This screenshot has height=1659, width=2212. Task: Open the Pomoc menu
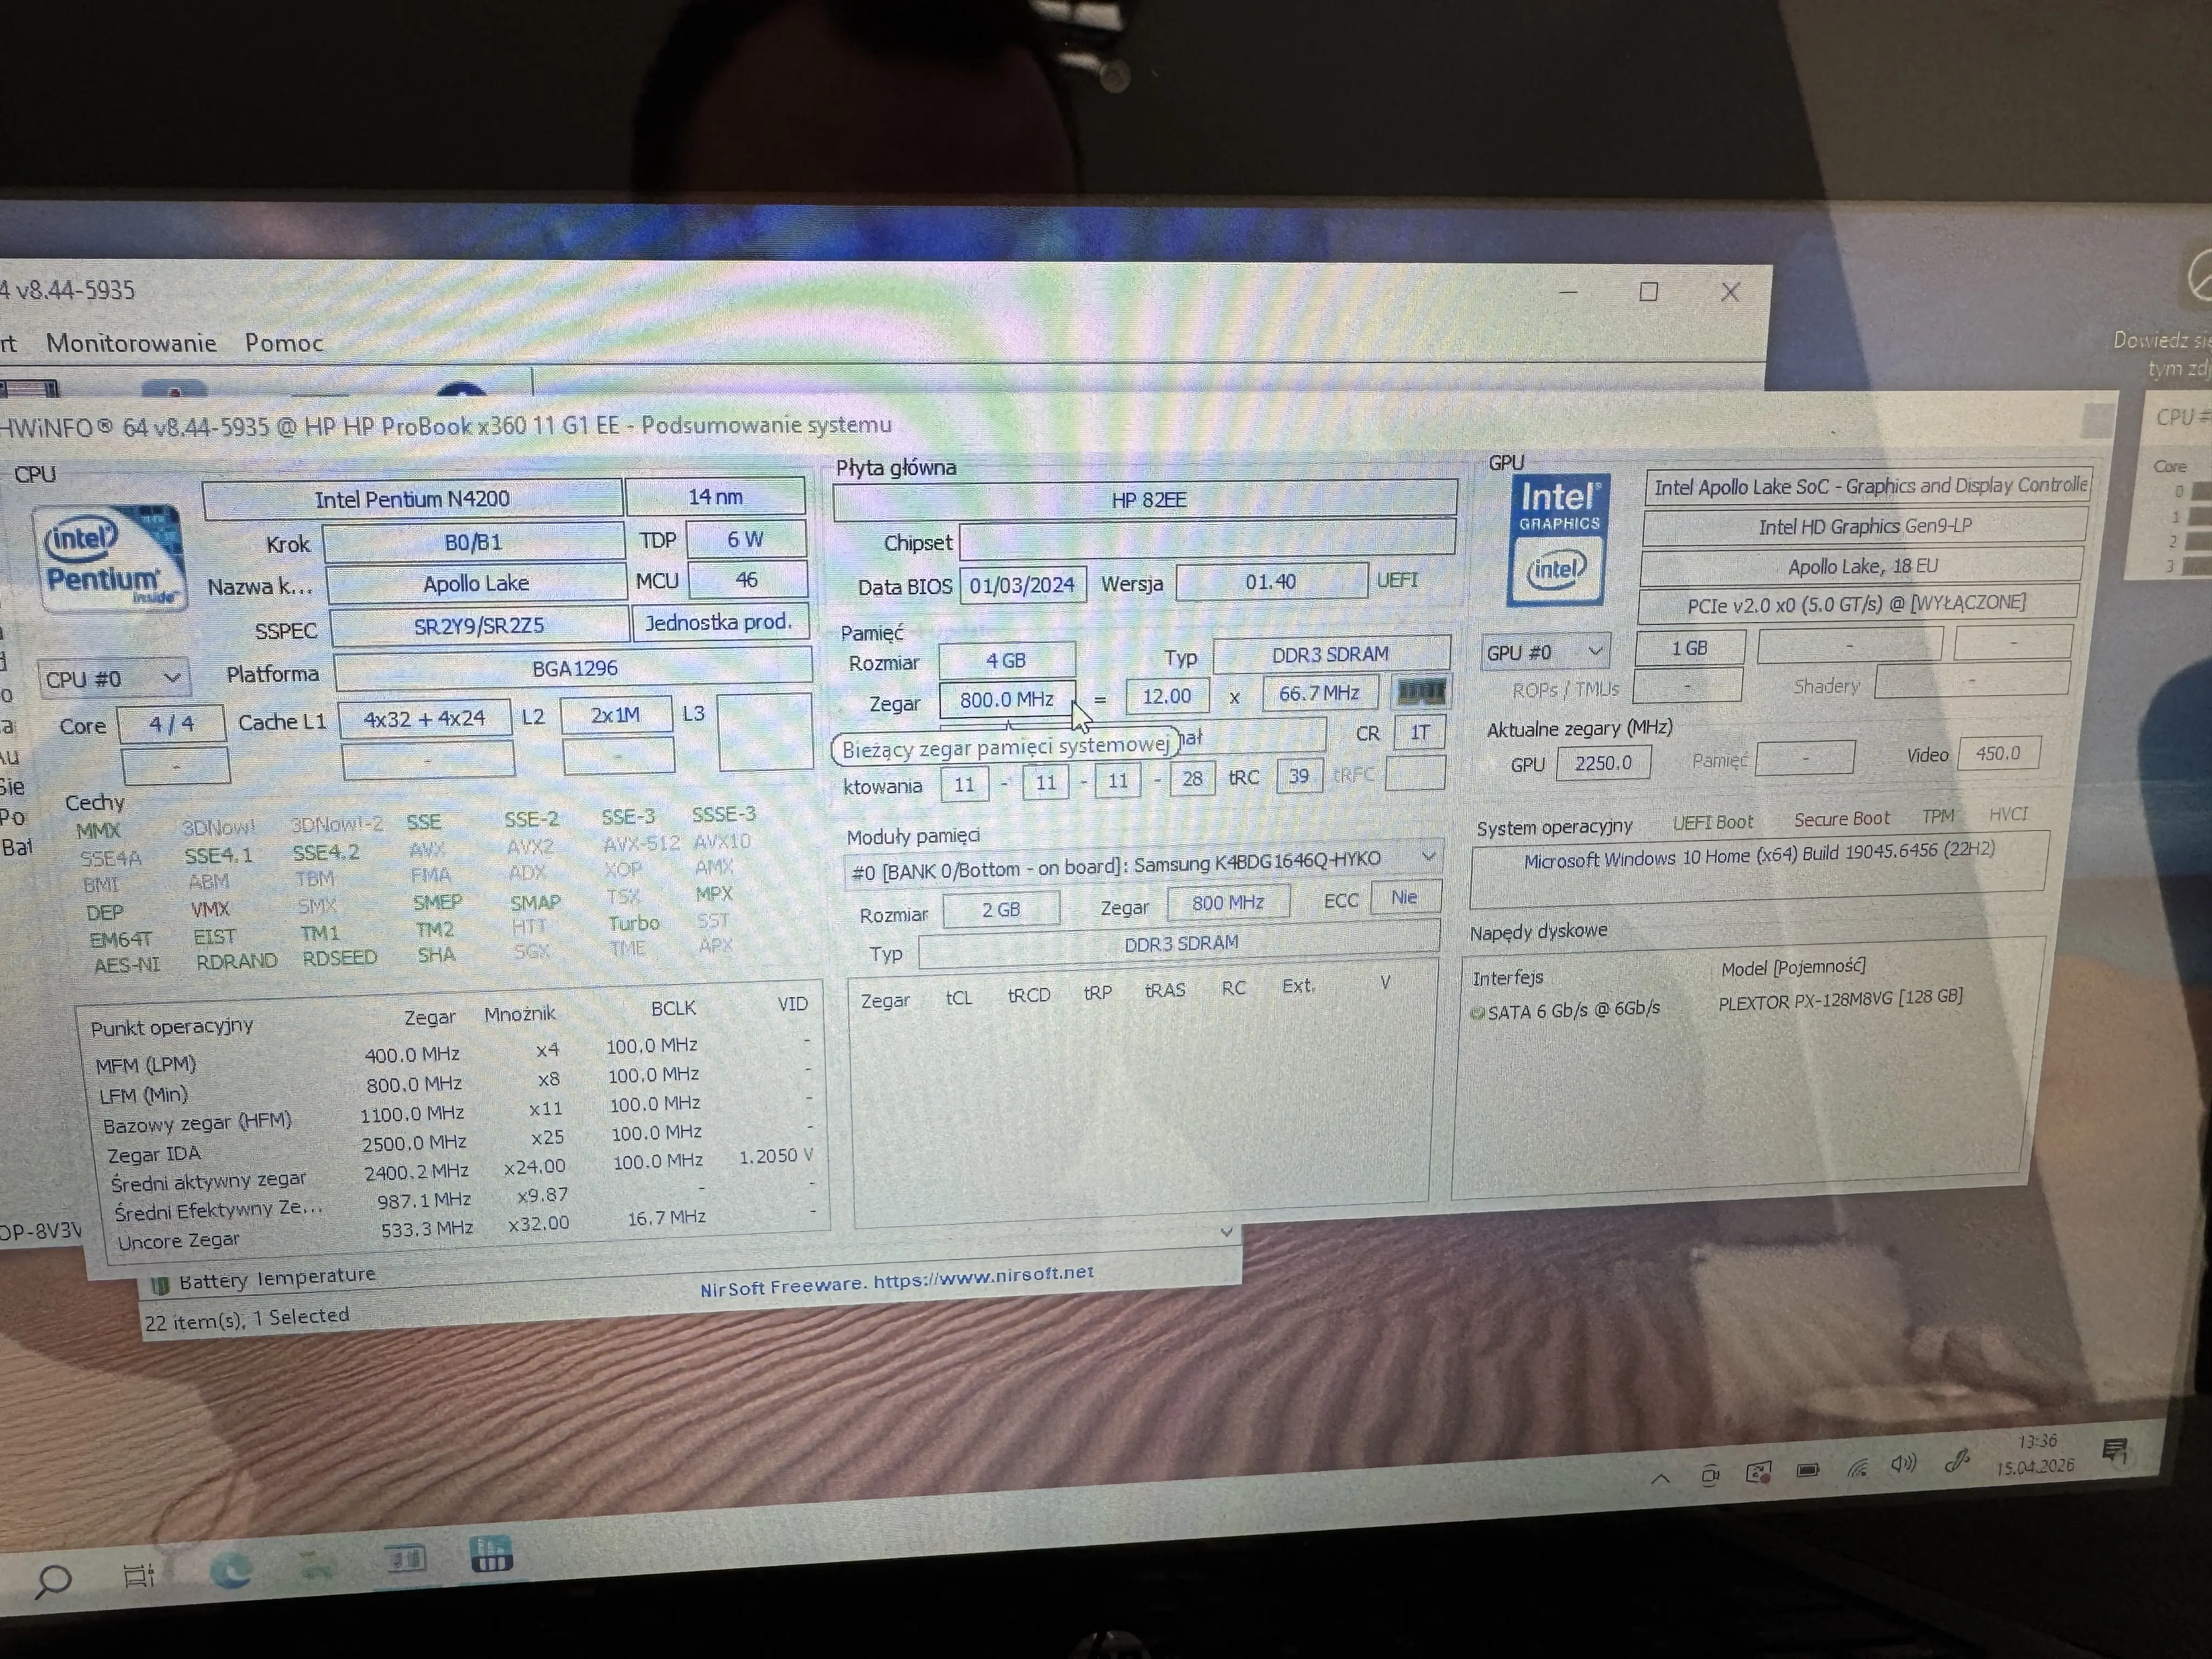coord(284,343)
